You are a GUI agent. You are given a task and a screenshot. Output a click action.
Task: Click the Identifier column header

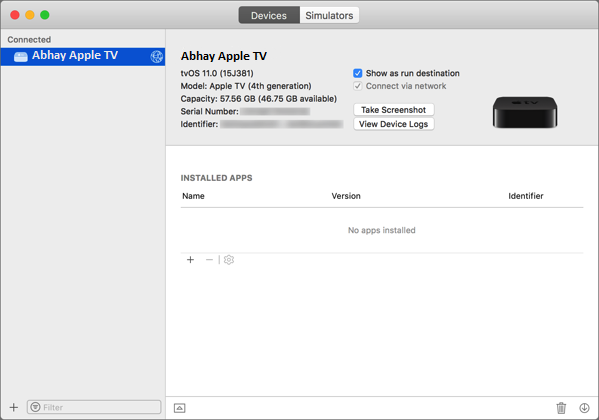(526, 196)
